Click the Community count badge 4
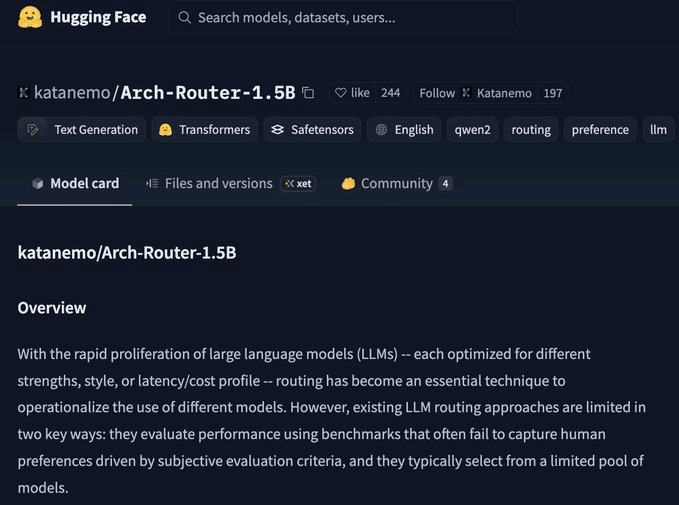679x505 pixels. click(445, 184)
